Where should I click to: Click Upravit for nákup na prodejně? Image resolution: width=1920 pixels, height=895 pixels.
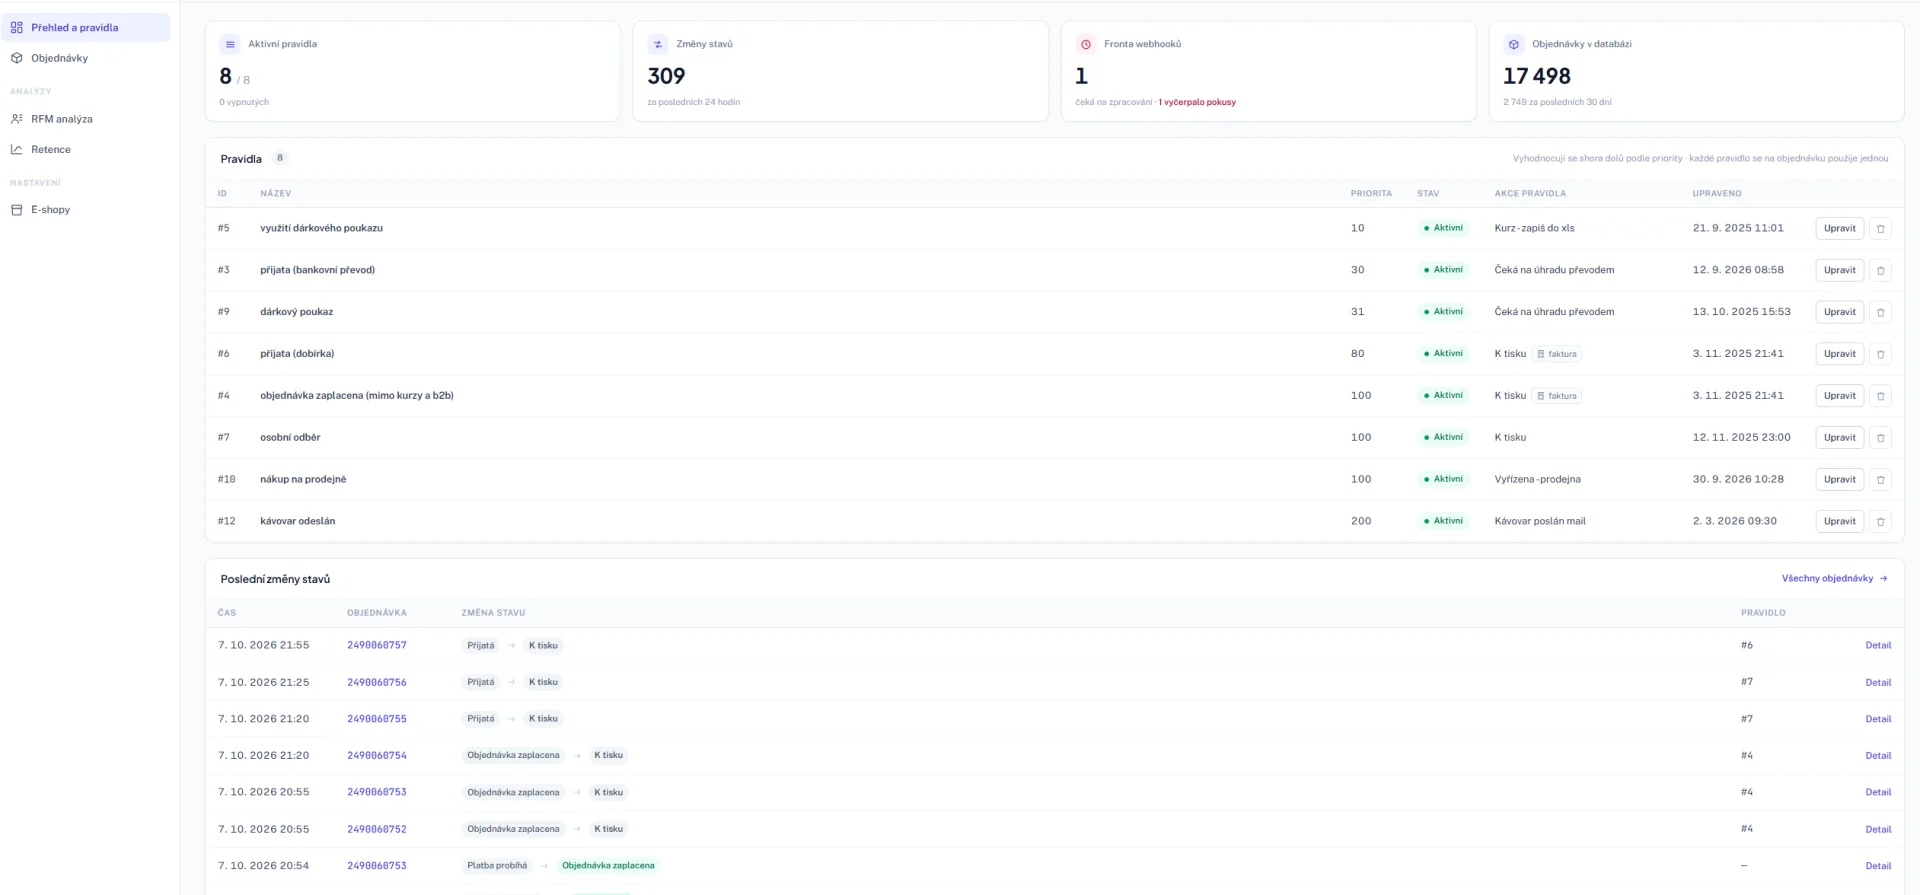[1839, 479]
